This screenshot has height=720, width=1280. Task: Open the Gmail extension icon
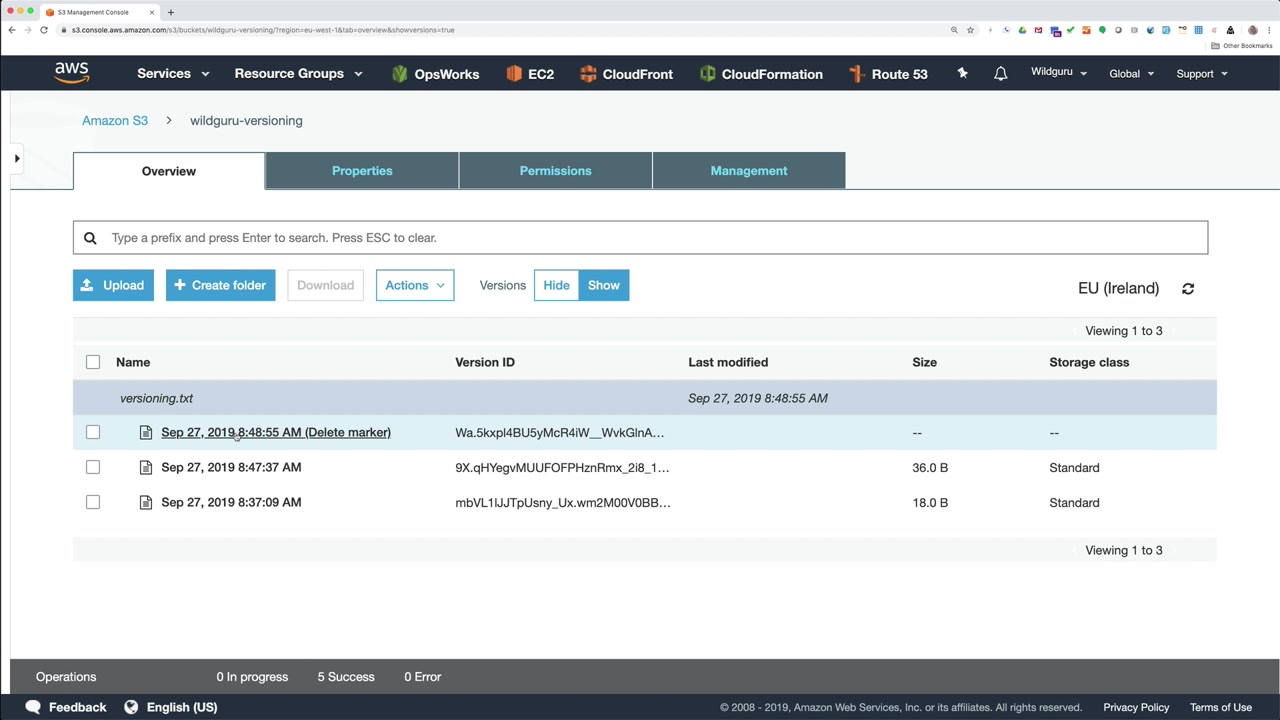coord(1038,30)
